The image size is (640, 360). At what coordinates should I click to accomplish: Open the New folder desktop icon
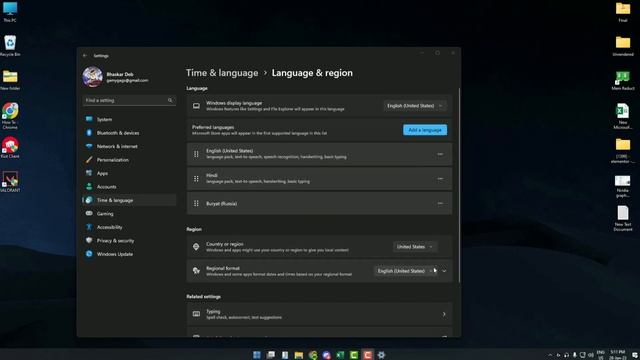(10, 80)
